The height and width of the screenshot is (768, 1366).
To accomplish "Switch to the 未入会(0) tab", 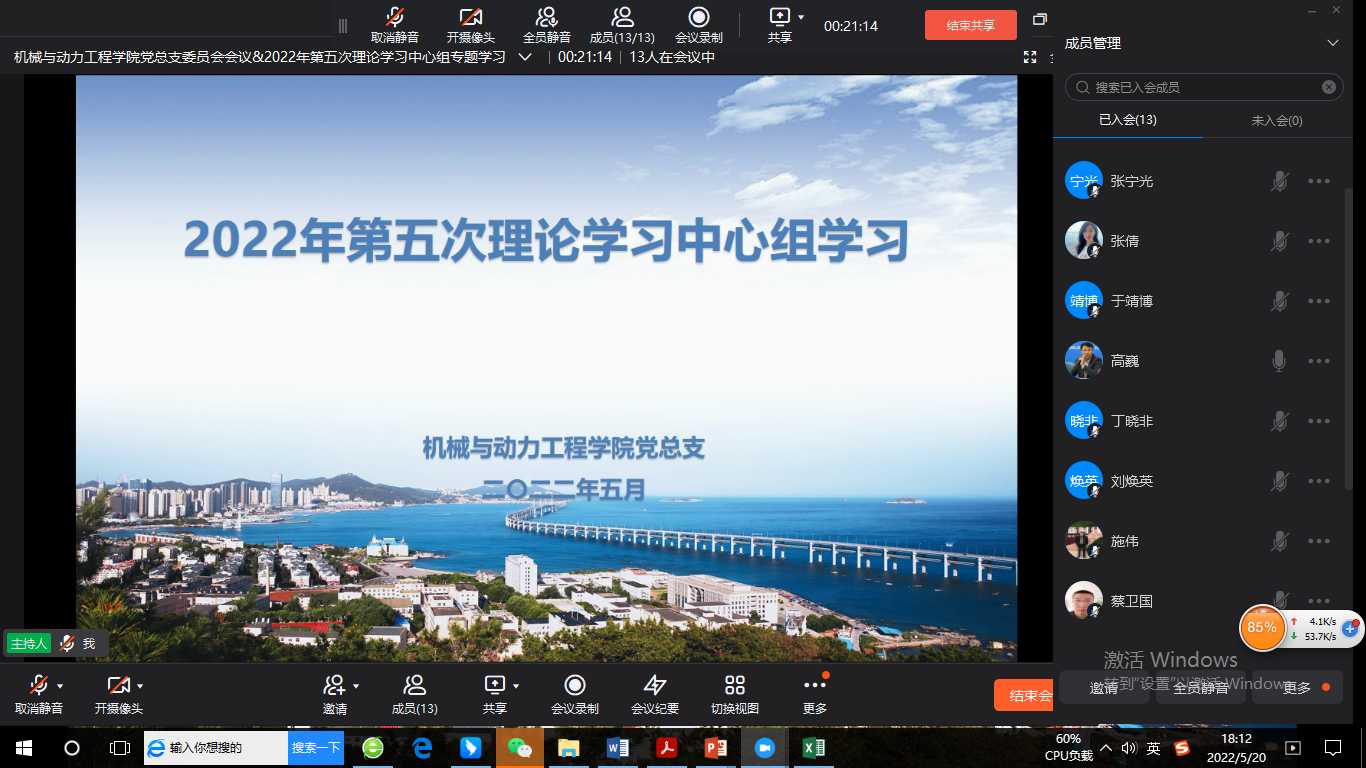I will coord(1277,120).
